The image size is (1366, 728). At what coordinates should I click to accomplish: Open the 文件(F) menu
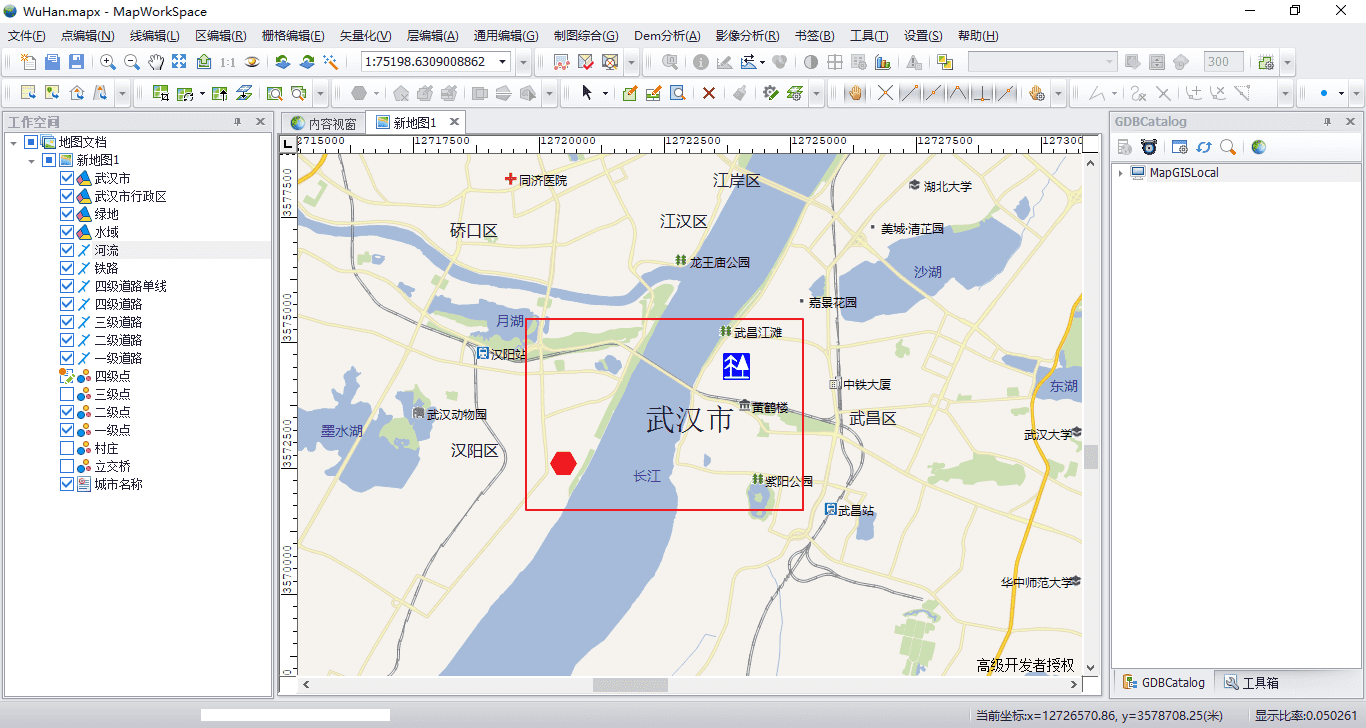[x=27, y=36]
